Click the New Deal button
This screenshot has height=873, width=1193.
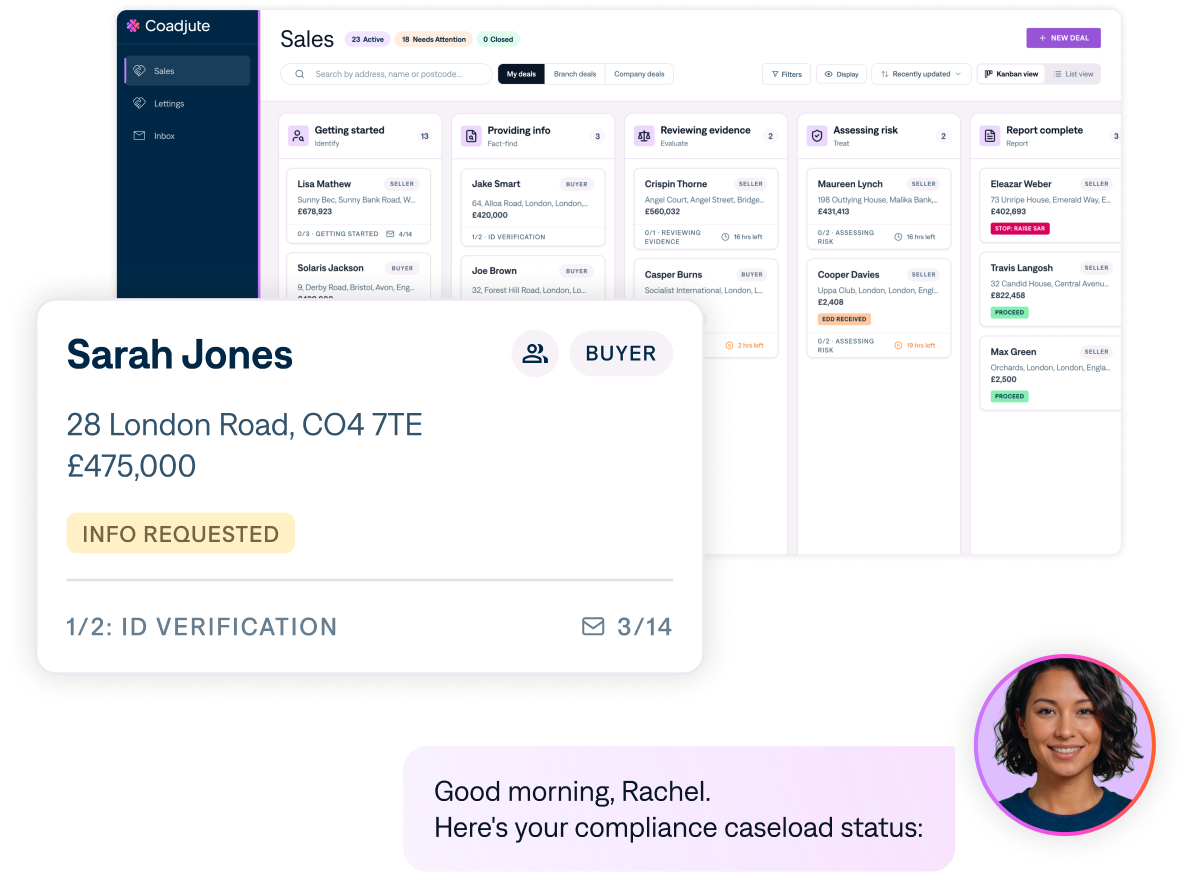(1063, 38)
